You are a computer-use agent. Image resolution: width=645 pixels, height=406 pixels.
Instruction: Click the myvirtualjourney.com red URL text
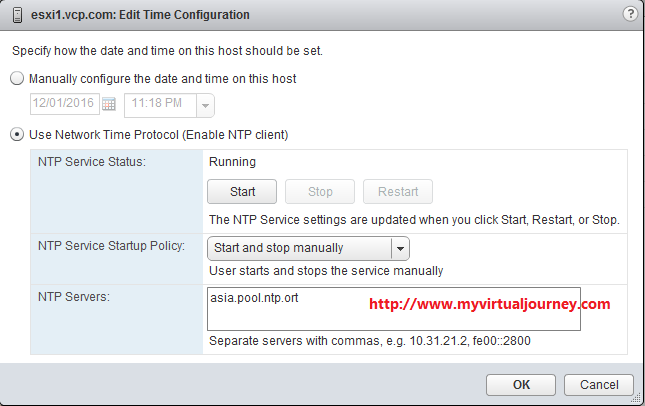[x=490, y=304]
